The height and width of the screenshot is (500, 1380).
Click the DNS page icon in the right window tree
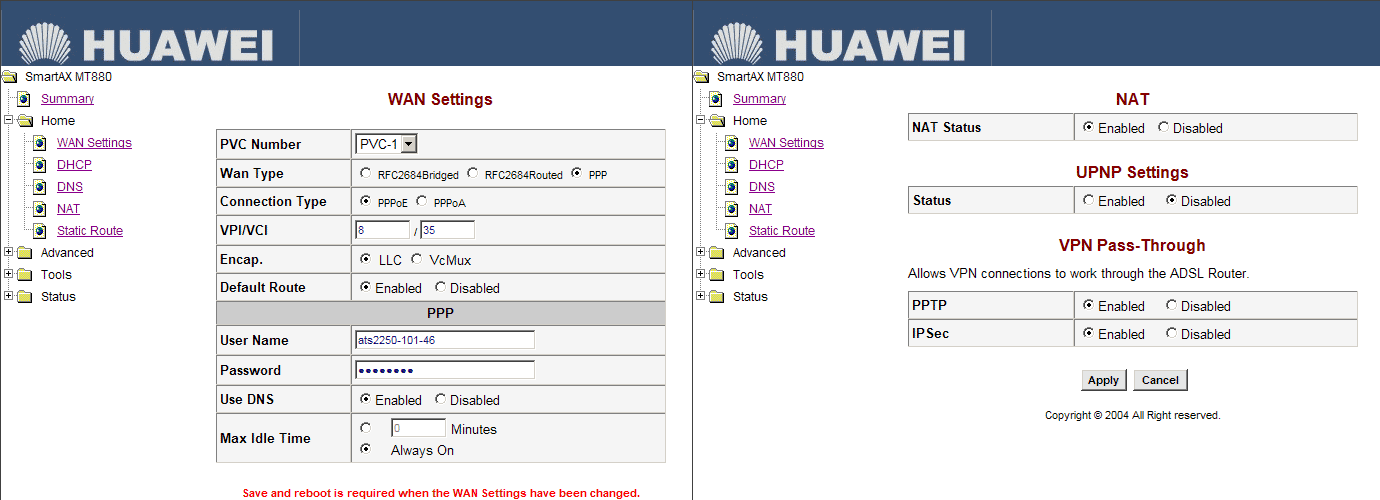[x=731, y=187]
